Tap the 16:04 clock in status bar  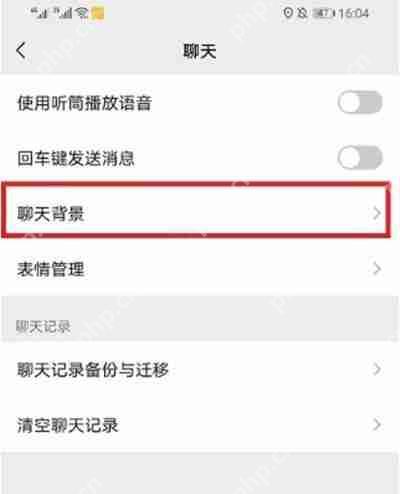(x=354, y=13)
